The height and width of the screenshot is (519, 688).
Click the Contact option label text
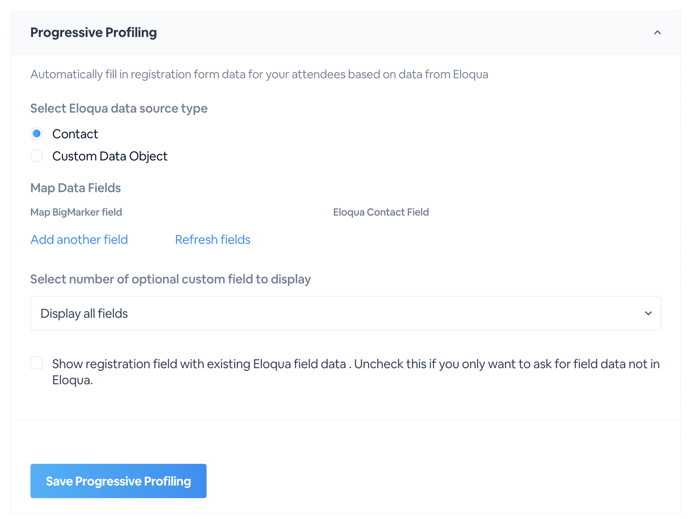[x=75, y=134]
